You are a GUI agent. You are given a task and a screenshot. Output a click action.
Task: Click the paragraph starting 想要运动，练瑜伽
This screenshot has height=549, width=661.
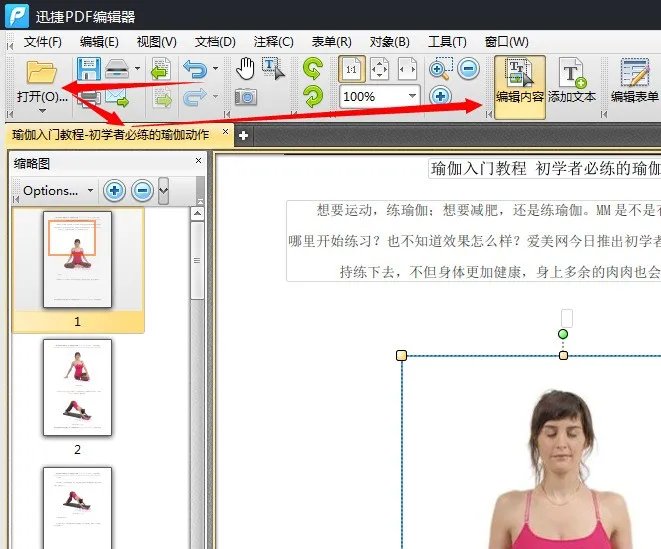474,241
